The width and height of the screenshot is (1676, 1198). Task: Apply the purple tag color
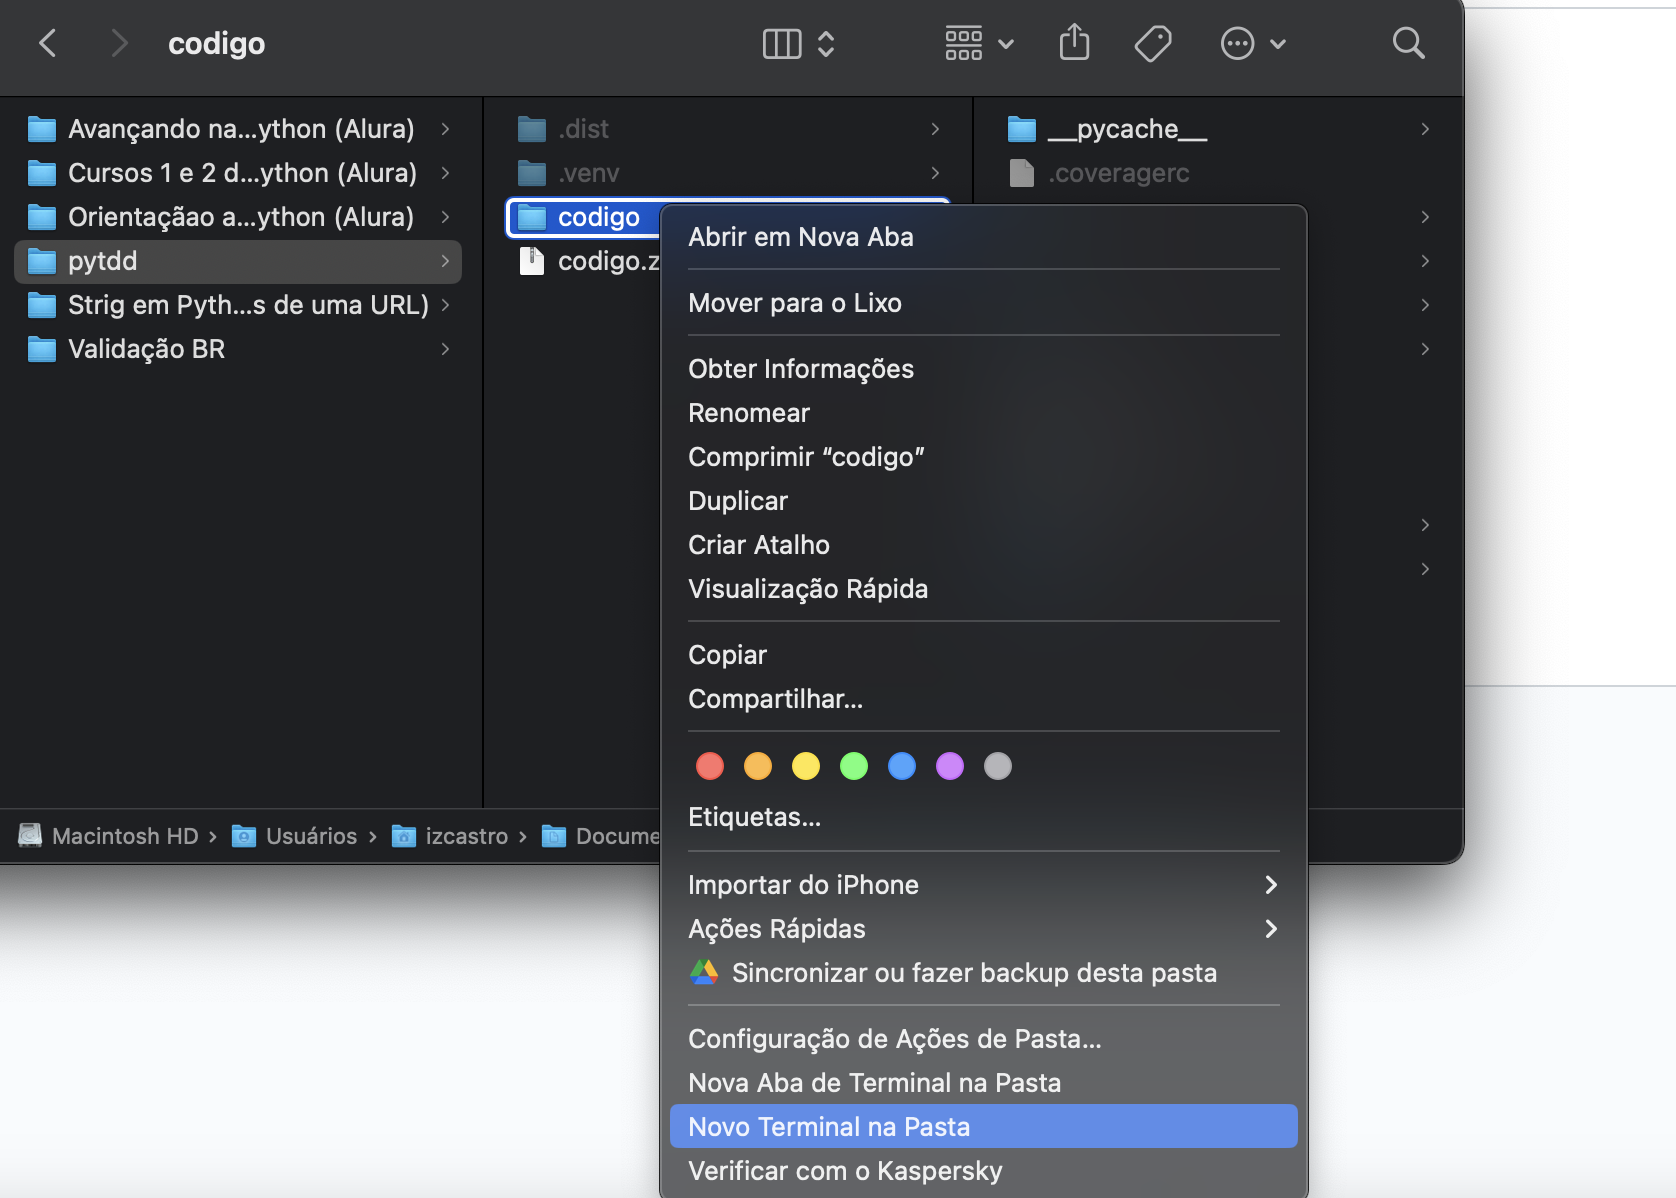(x=950, y=766)
